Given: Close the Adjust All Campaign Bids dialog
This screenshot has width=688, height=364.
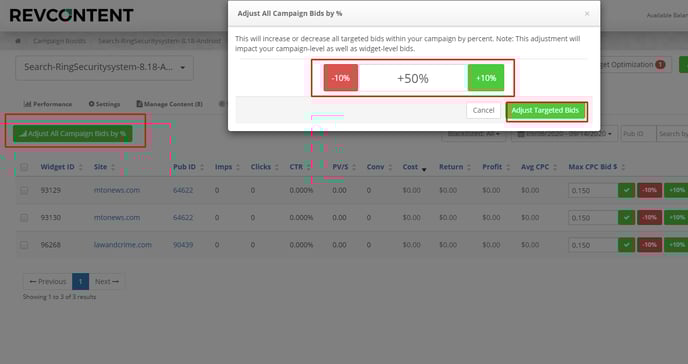Looking at the screenshot, I should [x=587, y=14].
